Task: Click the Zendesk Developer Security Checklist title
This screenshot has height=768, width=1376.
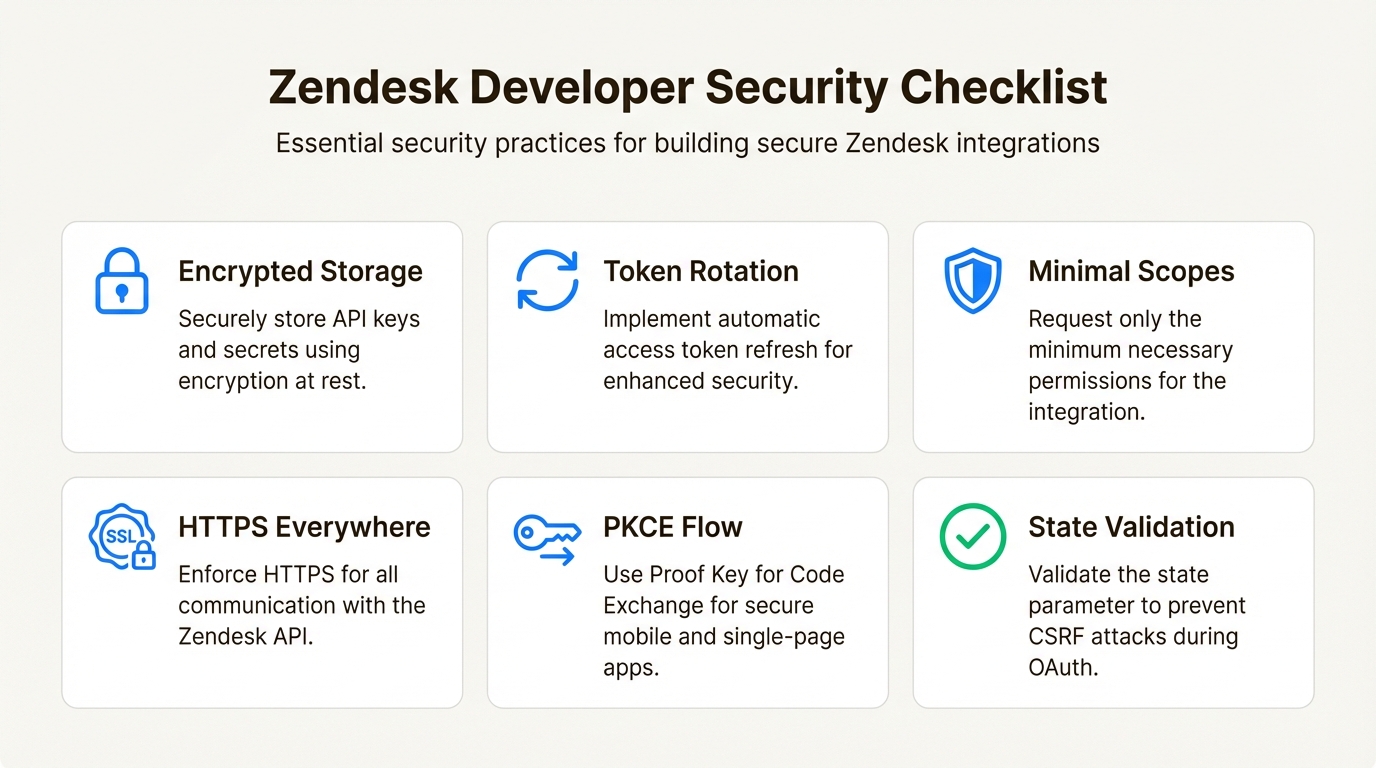Action: [x=688, y=88]
